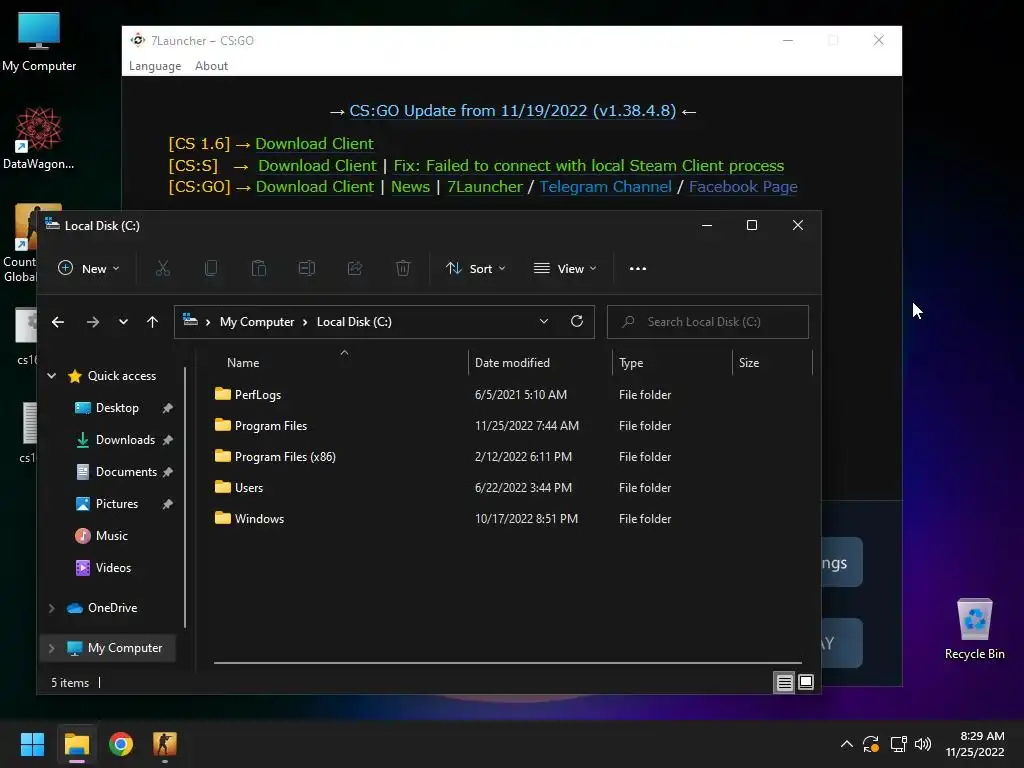This screenshot has width=1024, height=768.
Task: Expand My Computer tree node
Action: [52, 648]
